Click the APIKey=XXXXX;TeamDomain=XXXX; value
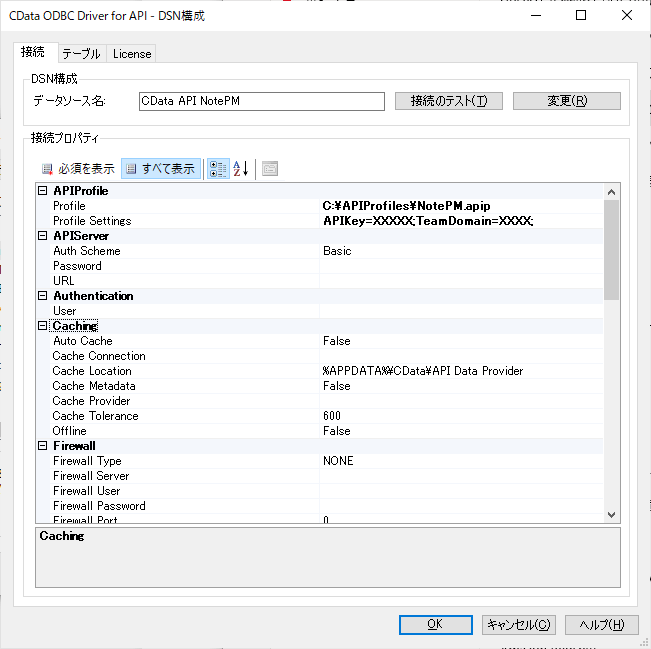 click(428, 221)
